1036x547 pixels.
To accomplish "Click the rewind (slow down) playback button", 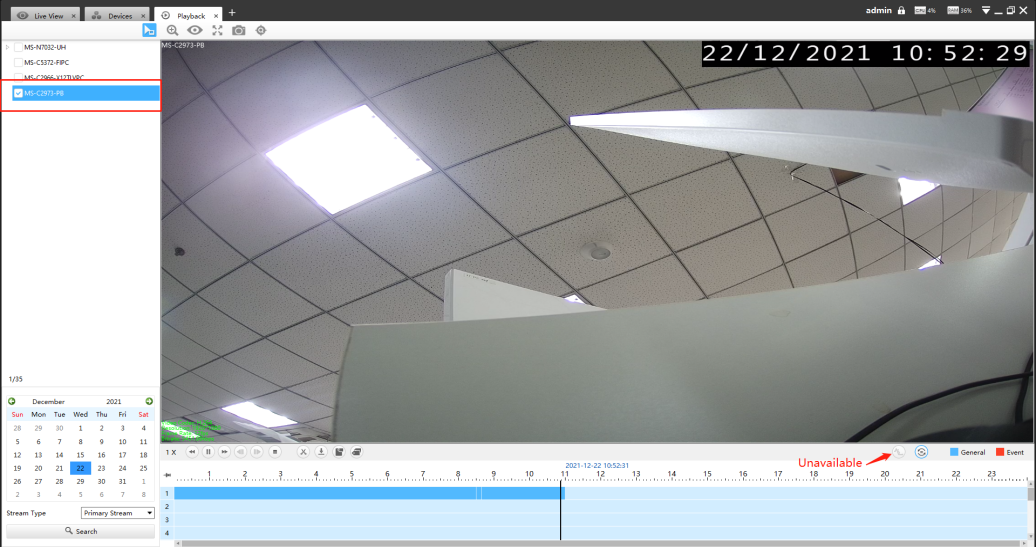I will [x=192, y=452].
